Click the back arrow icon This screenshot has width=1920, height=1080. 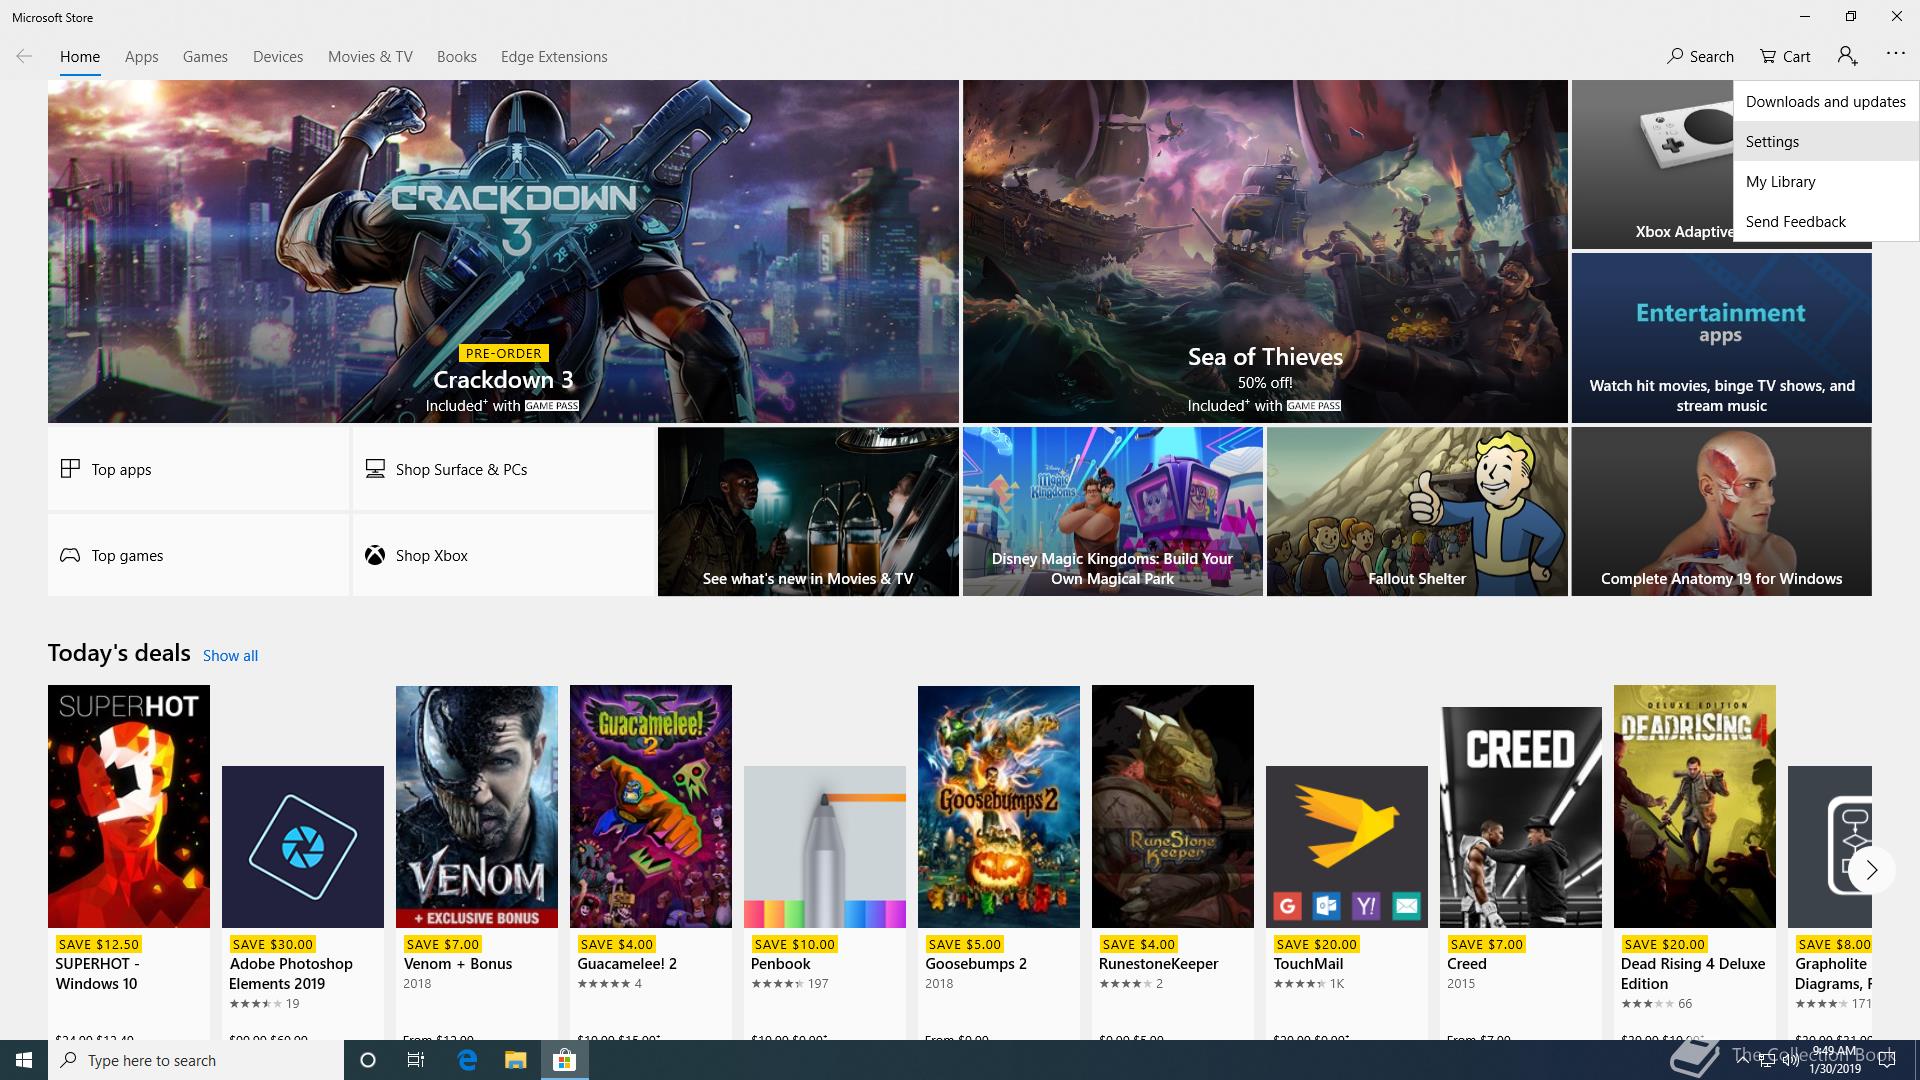pos(24,56)
